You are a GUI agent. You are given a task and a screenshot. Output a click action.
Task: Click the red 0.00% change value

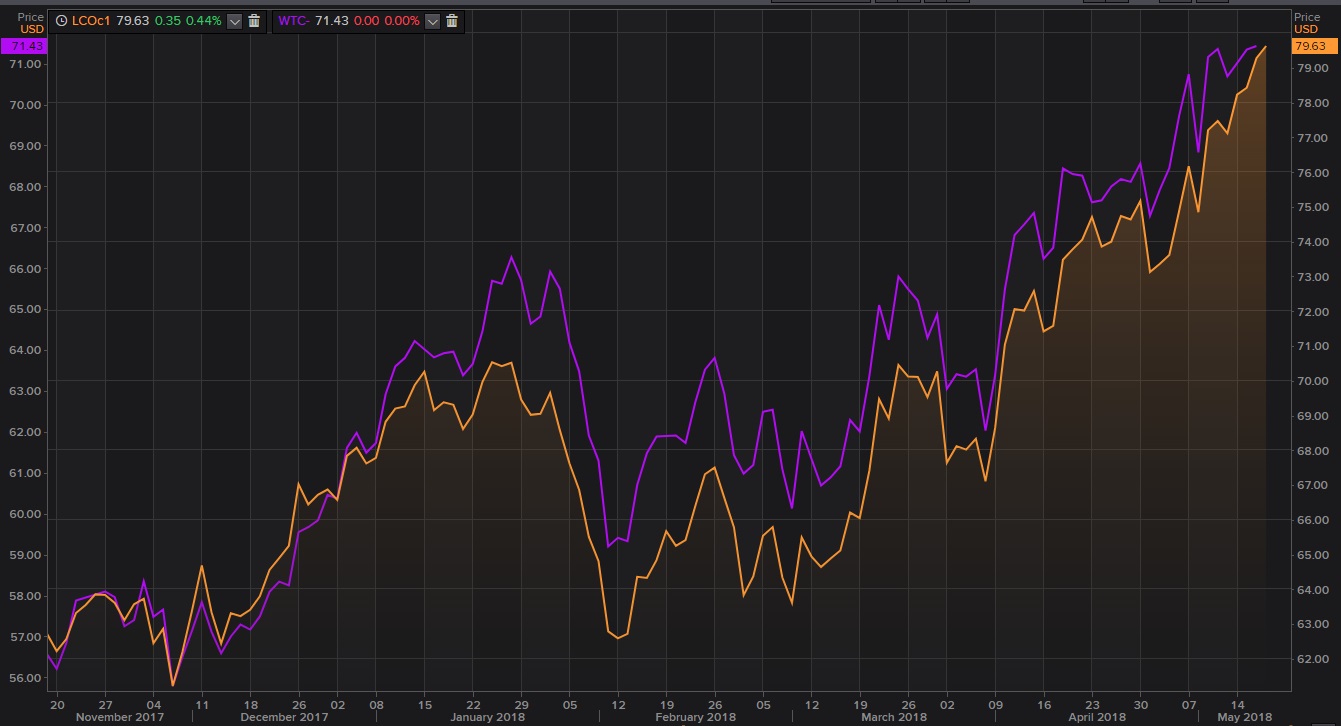click(402, 21)
